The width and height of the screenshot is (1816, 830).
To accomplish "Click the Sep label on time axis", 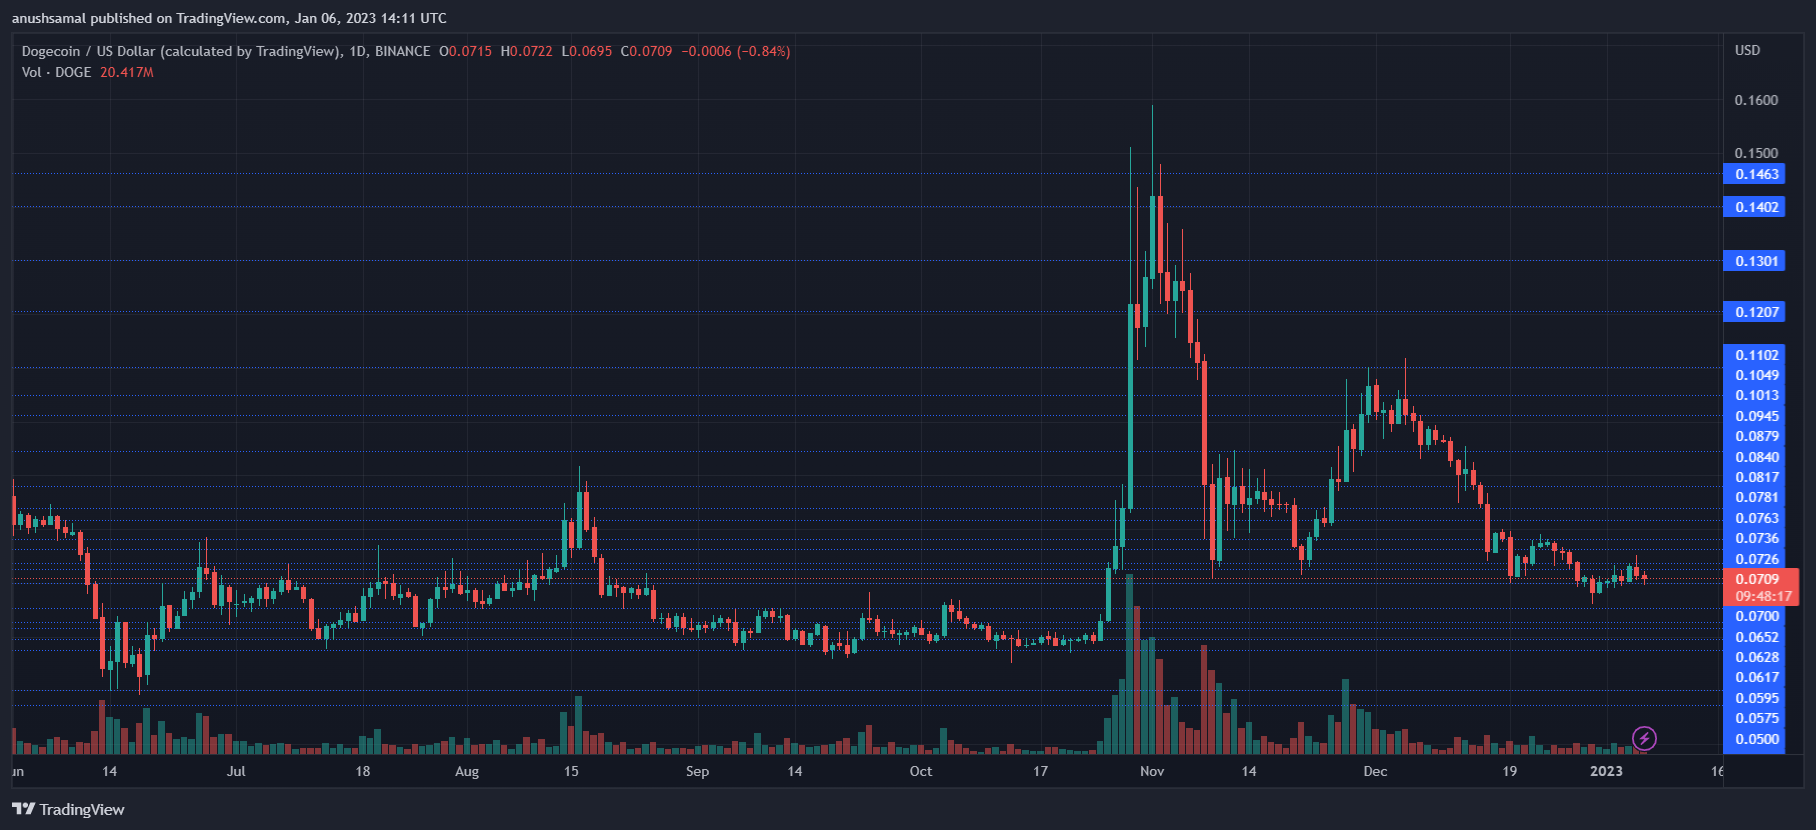I will click(x=697, y=771).
